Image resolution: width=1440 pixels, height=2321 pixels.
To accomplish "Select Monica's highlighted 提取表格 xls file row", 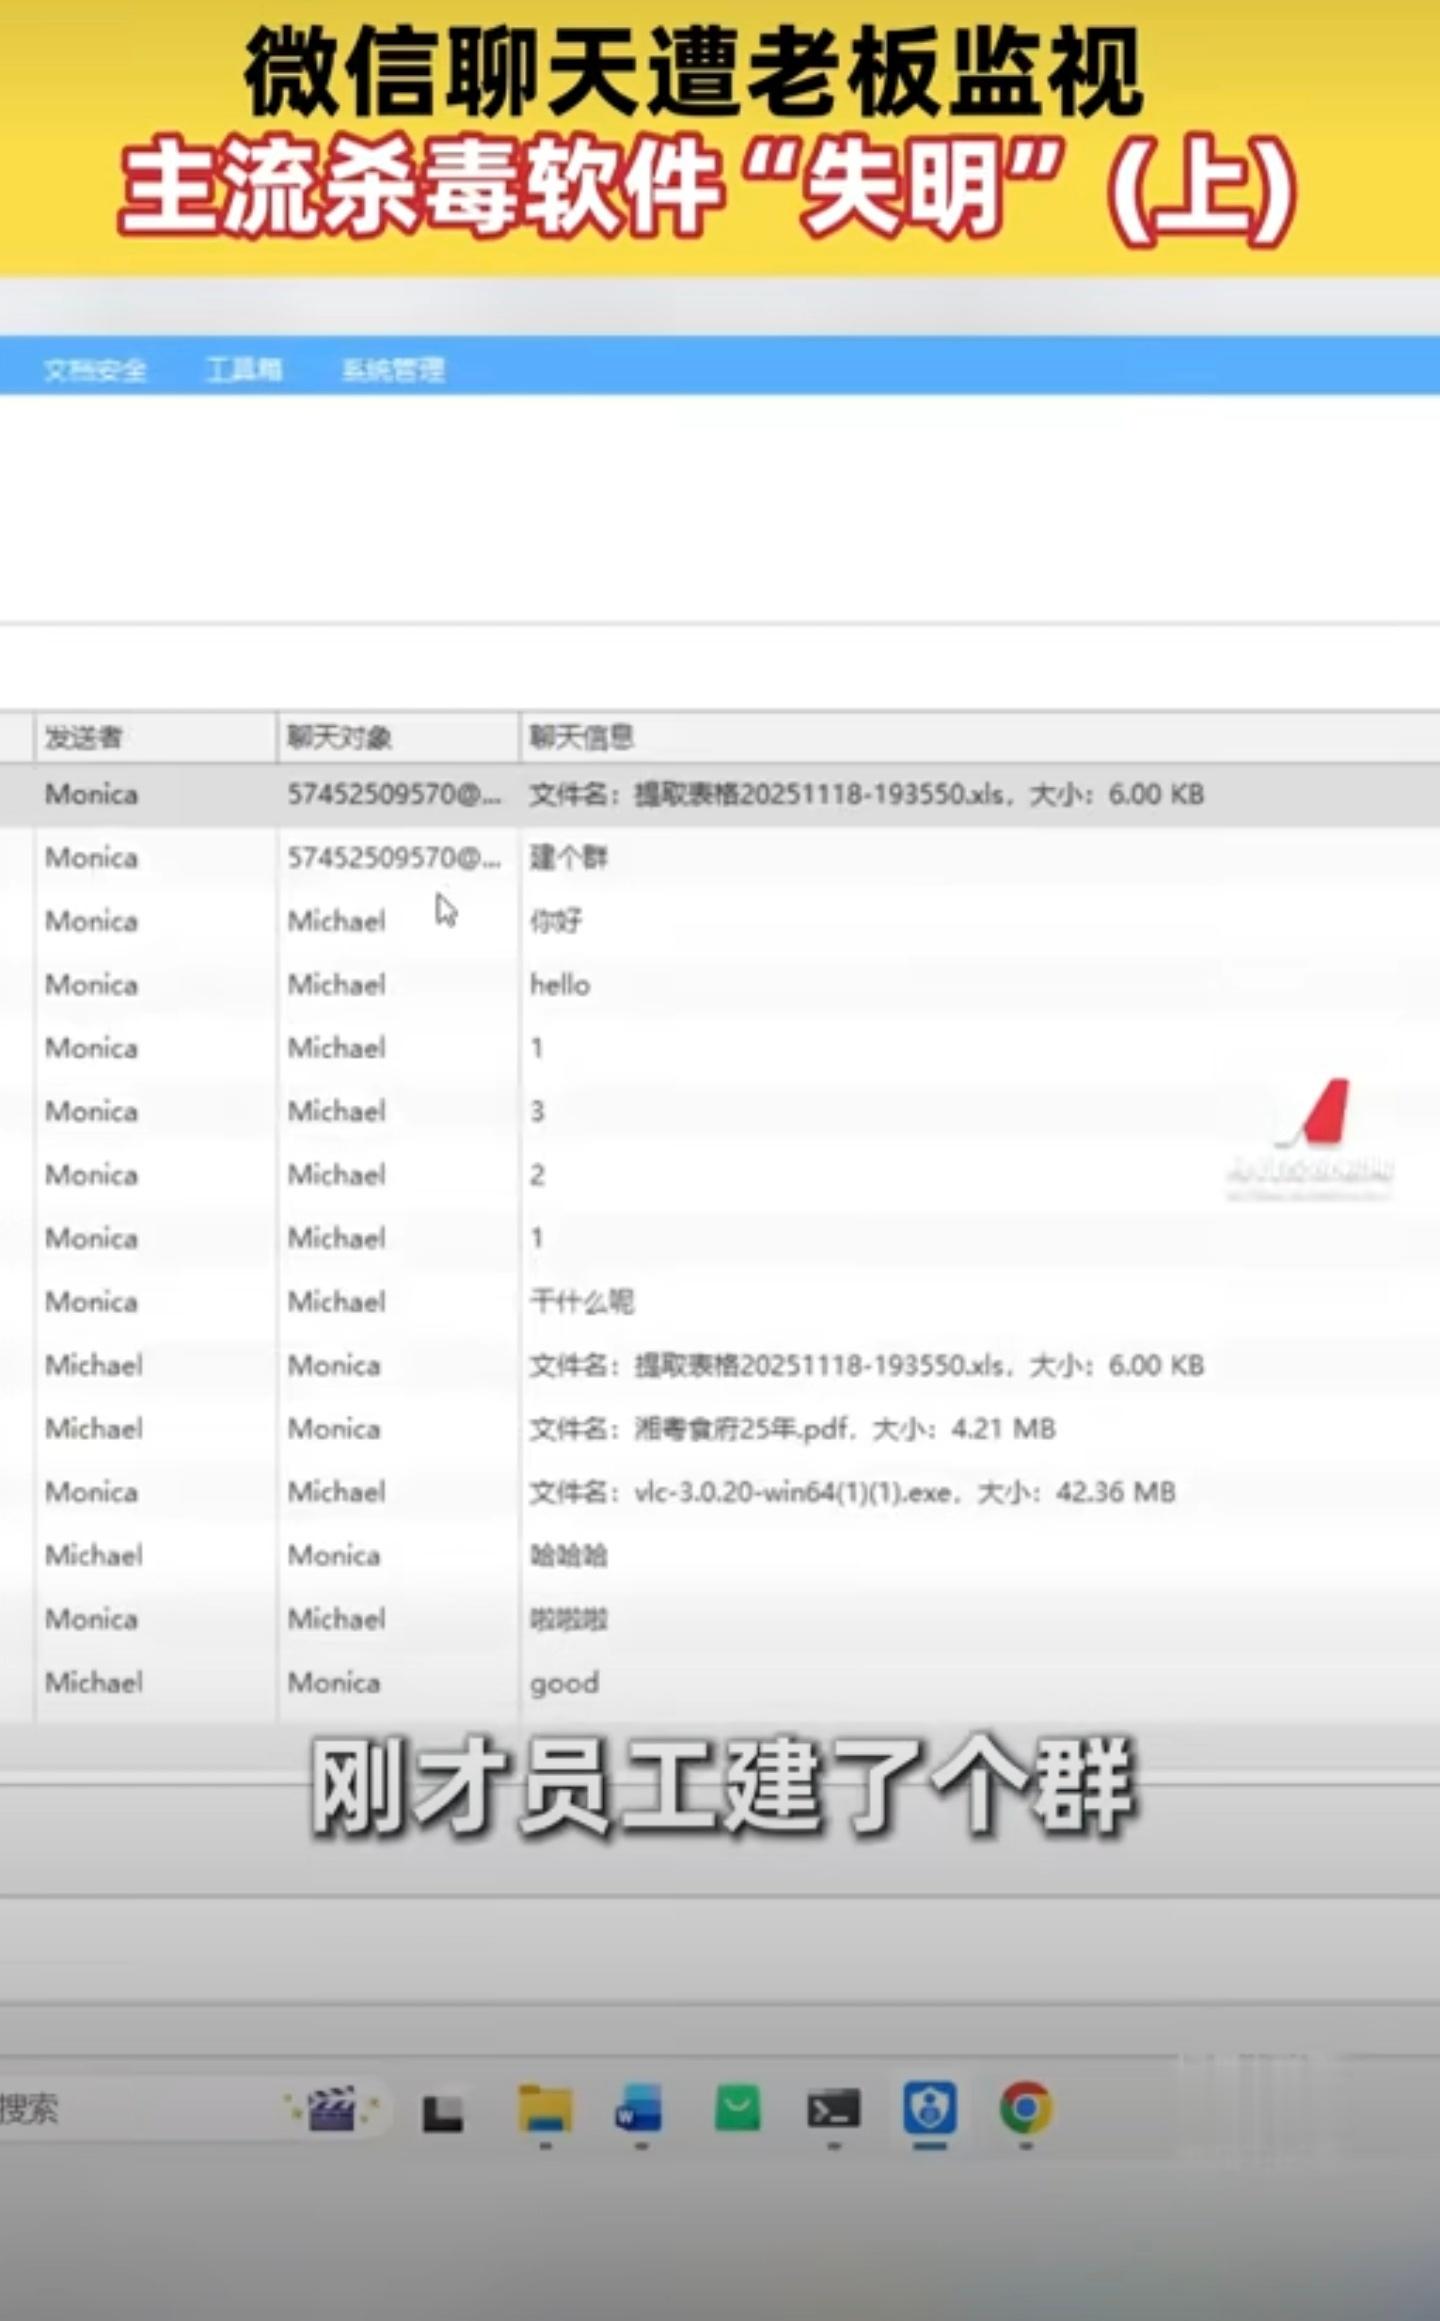I will (720, 794).
